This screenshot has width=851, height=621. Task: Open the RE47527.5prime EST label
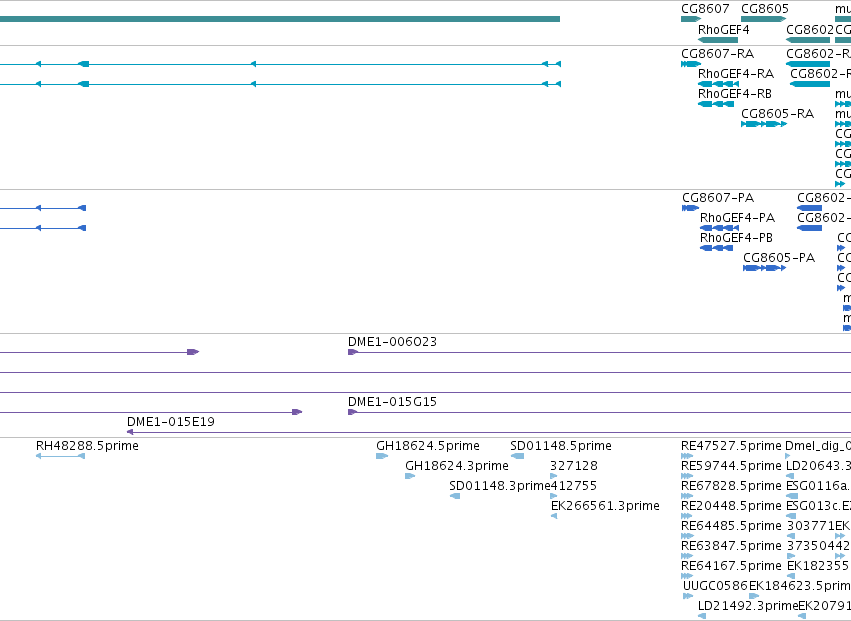click(x=731, y=446)
